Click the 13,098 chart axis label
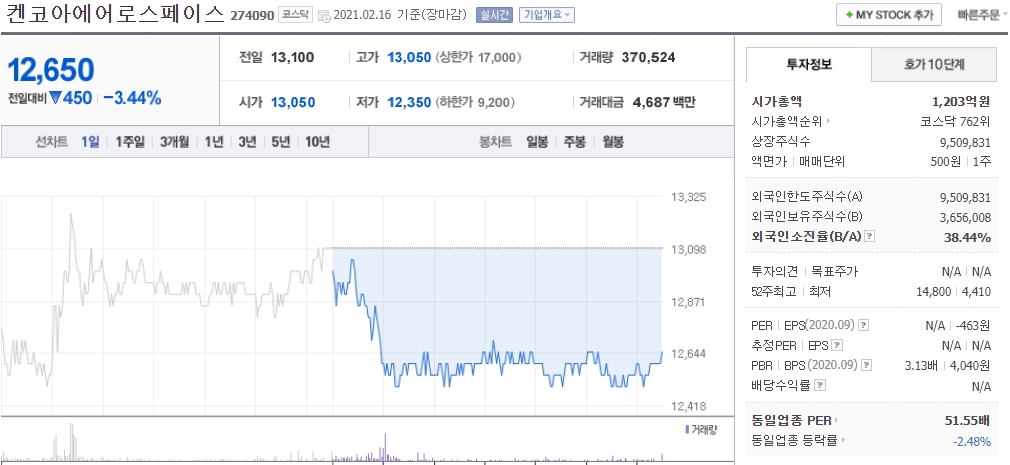1010x465 pixels. point(689,249)
